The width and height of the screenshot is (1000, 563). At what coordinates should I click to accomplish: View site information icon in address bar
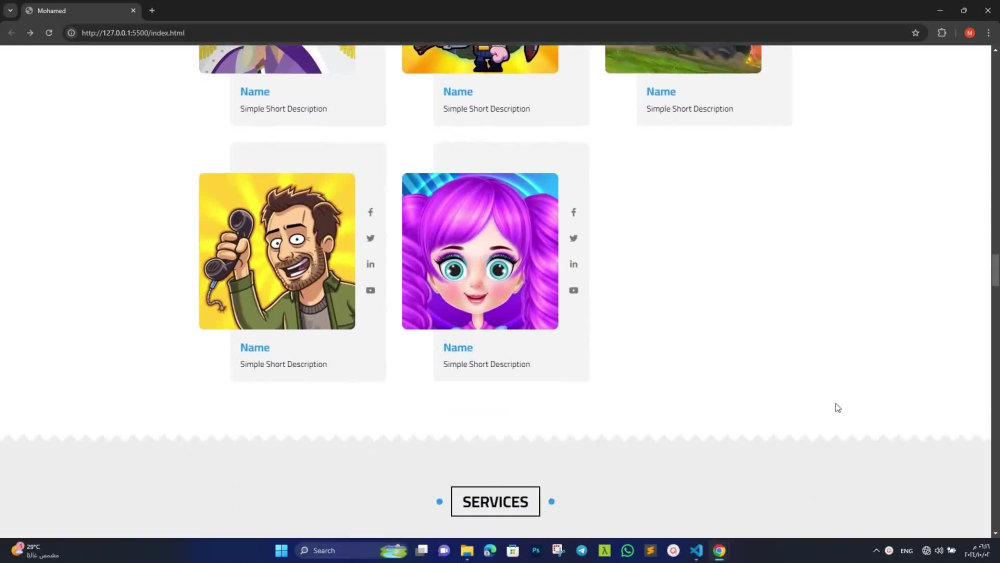(x=71, y=33)
